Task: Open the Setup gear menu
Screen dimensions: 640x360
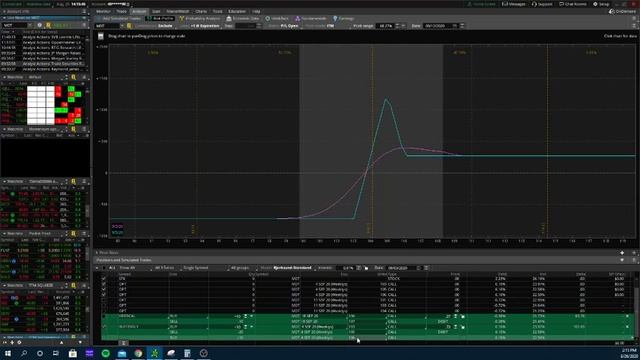Action: point(601,4)
